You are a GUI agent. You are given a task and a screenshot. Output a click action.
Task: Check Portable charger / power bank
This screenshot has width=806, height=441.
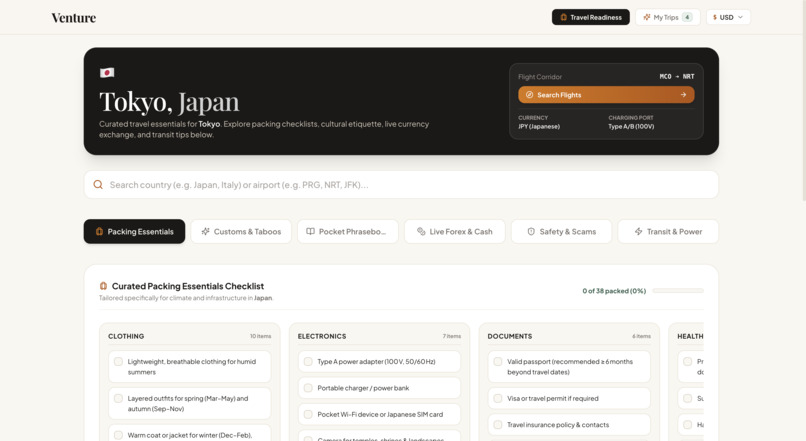[x=308, y=388]
